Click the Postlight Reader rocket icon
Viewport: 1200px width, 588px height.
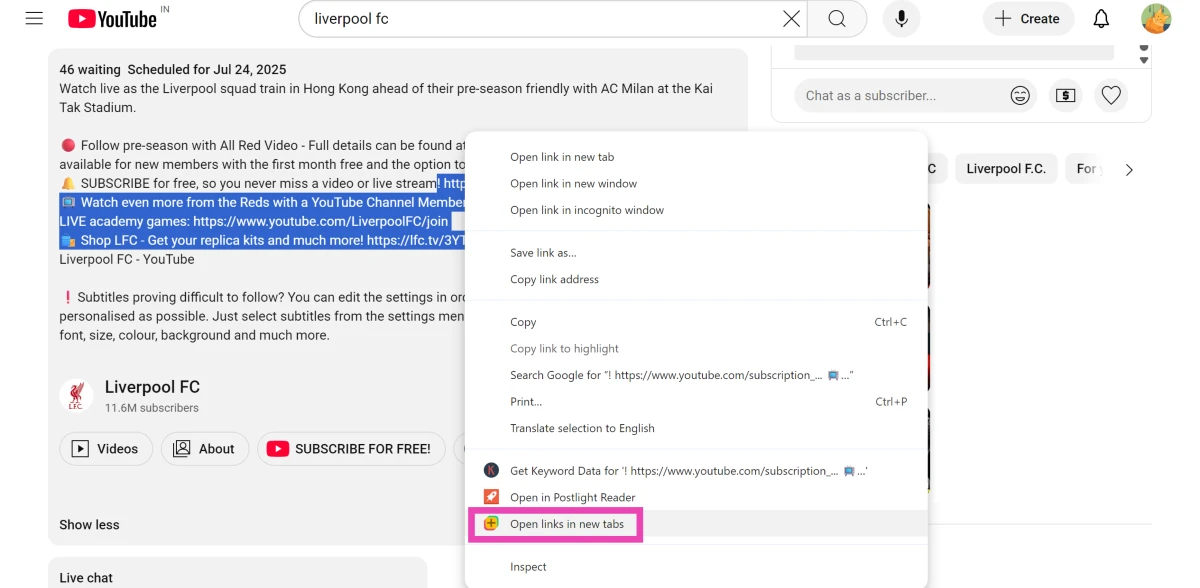click(491, 497)
